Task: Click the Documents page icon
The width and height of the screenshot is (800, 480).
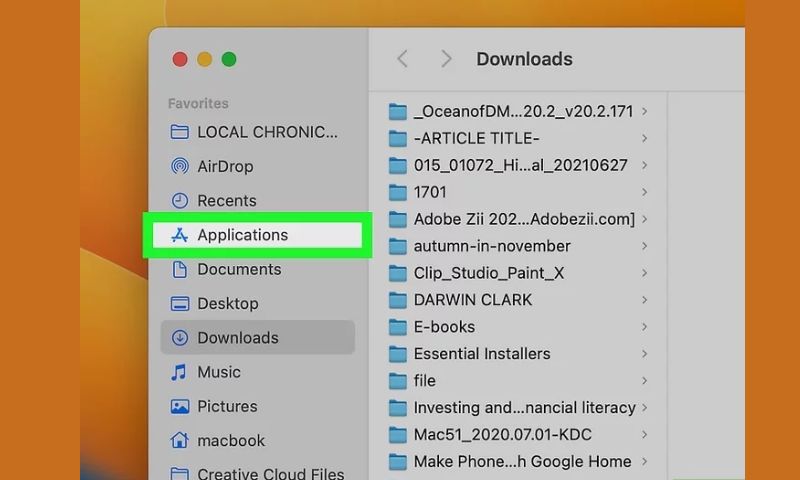Action: pyautogui.click(x=180, y=269)
